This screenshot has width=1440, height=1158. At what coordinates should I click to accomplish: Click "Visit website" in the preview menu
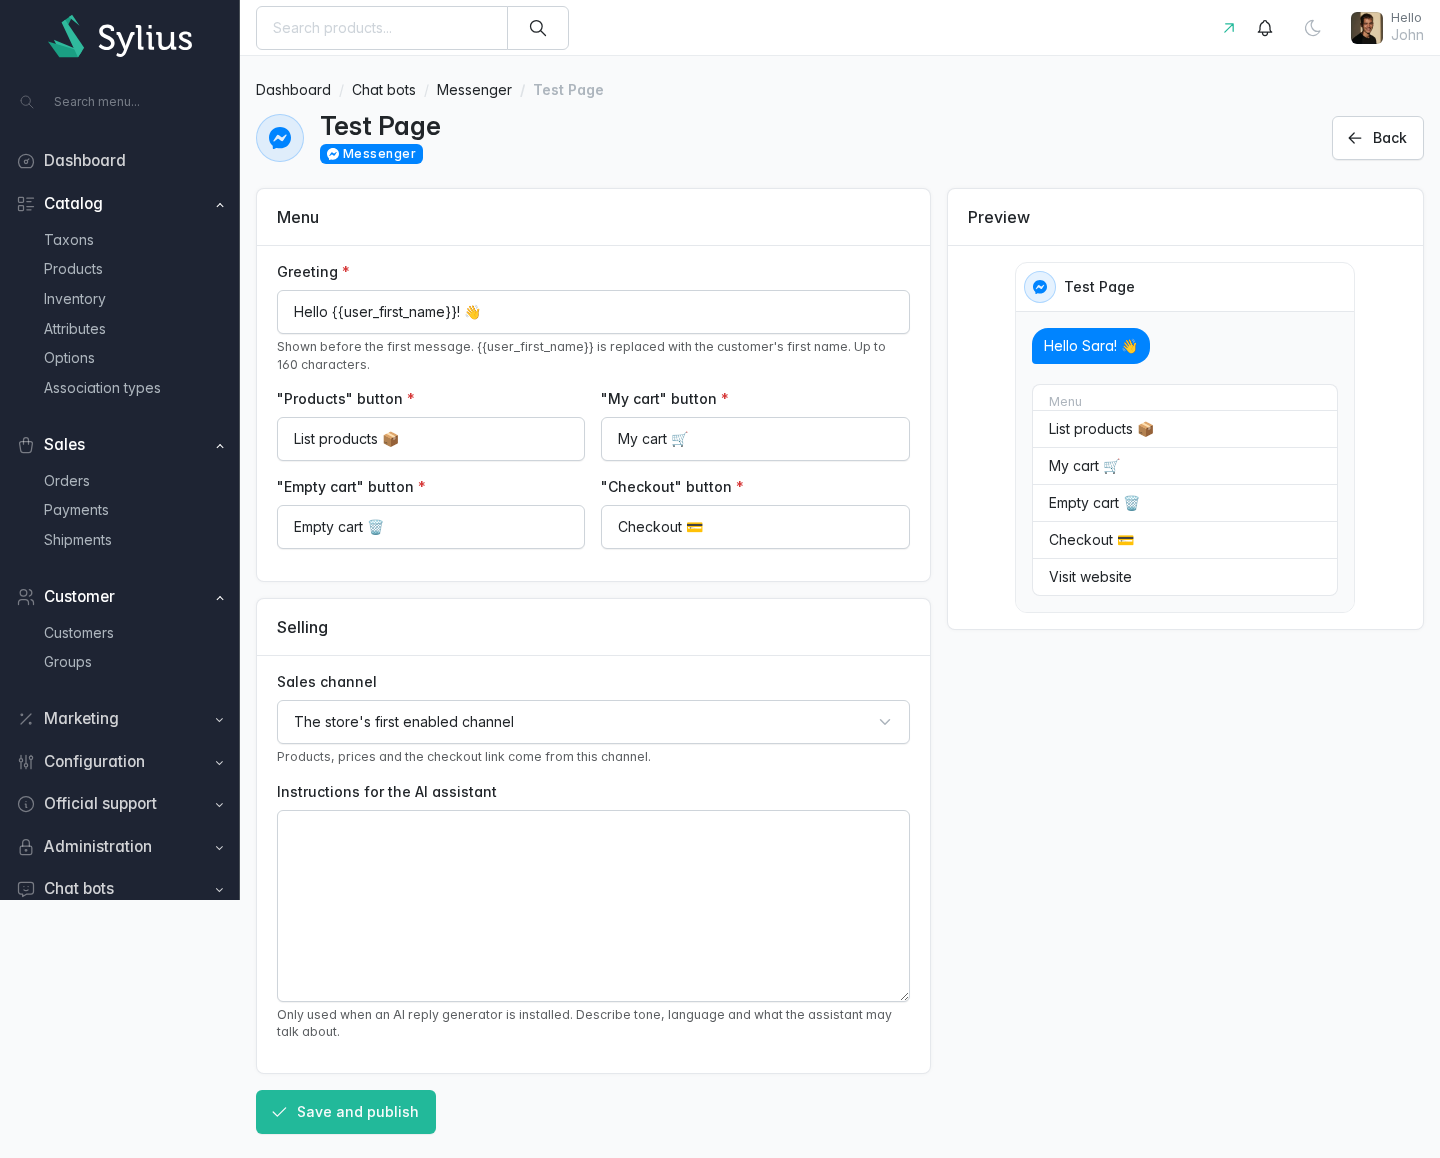point(1185,577)
